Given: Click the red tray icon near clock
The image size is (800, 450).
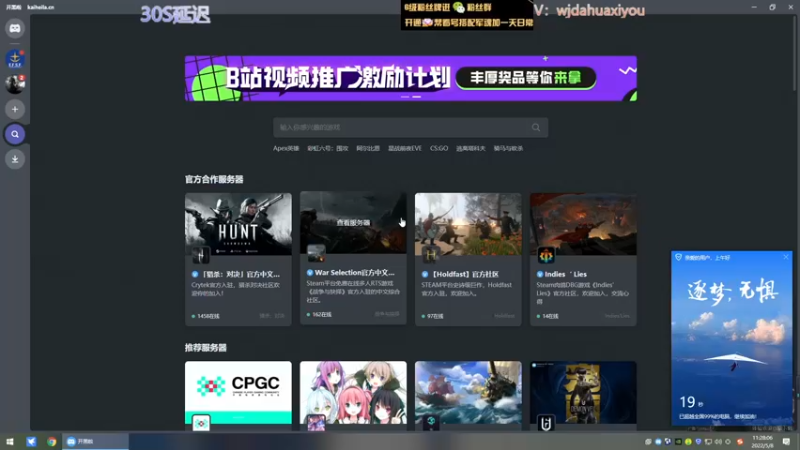Looking at the screenshot, I should click(x=740, y=442).
